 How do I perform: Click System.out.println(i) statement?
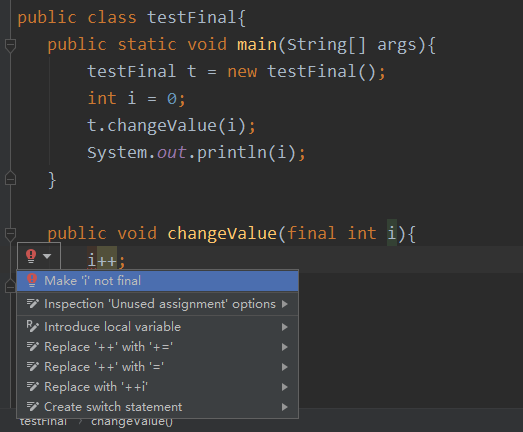(196, 153)
